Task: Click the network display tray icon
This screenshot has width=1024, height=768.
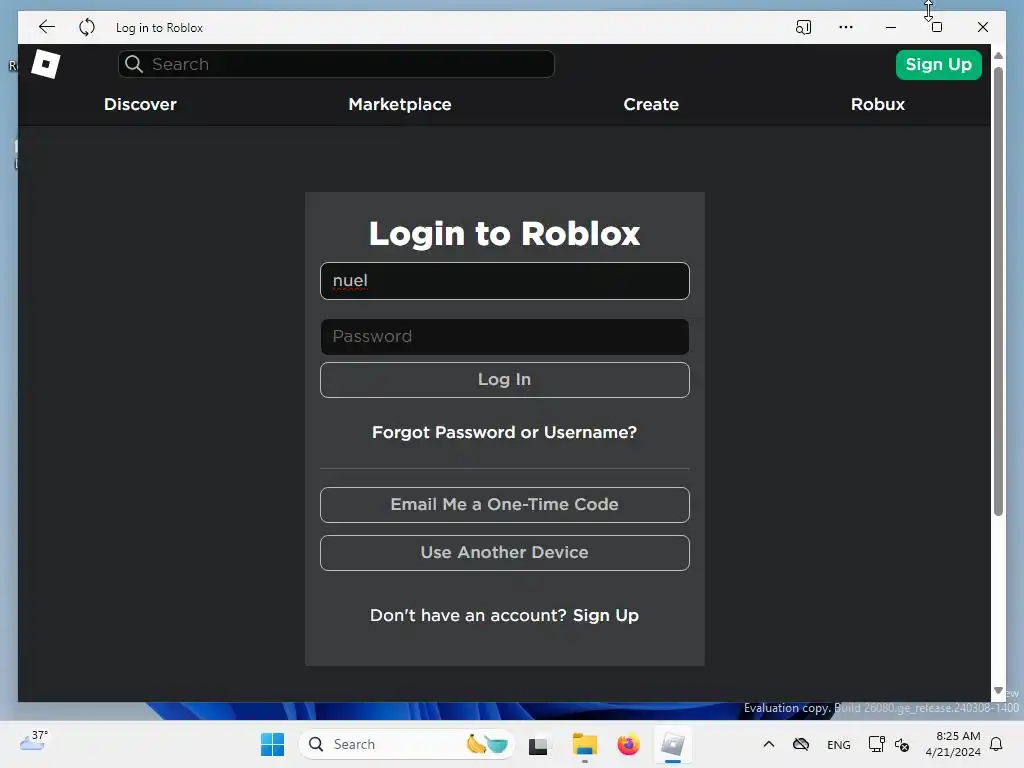Action: 876,744
